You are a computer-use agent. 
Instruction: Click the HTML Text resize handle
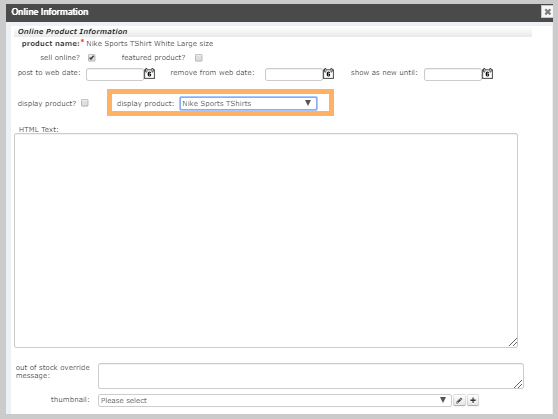513,342
